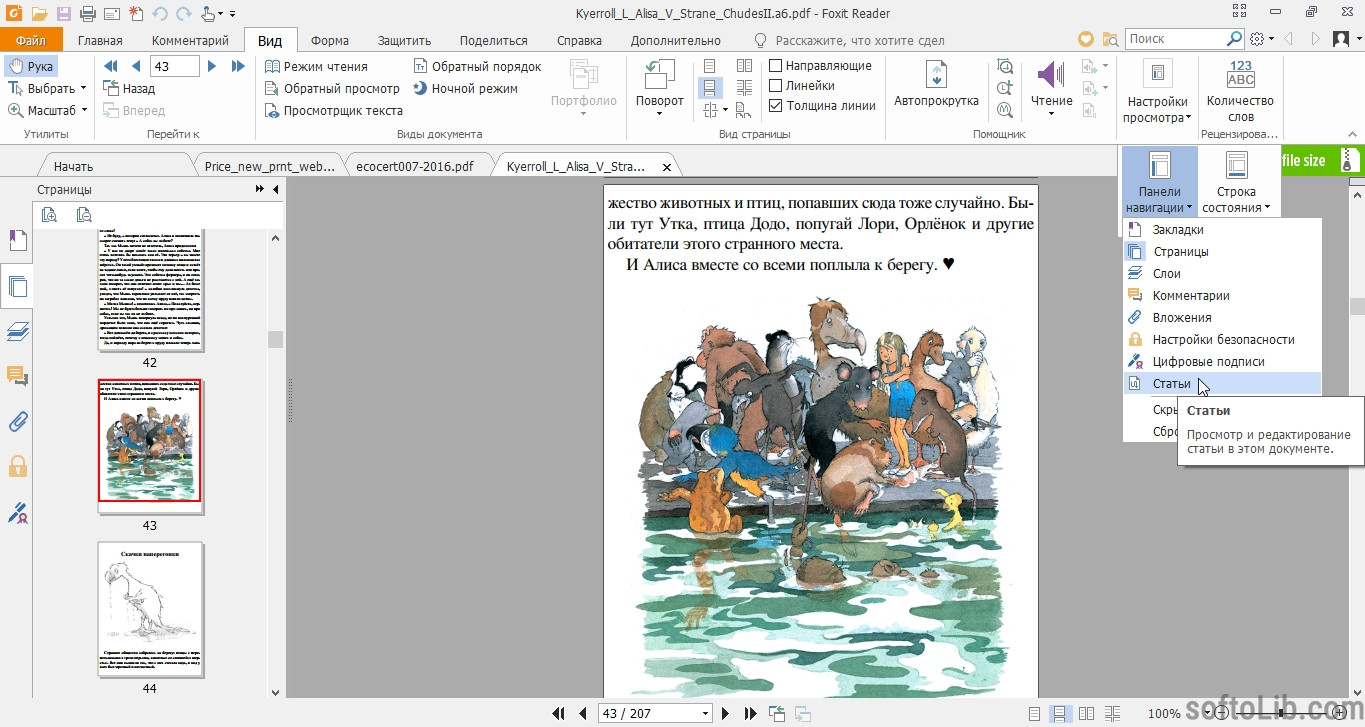Screen dimensions: 1365x727
Task: Switch on Ночной режим night mode
Action: coord(465,88)
